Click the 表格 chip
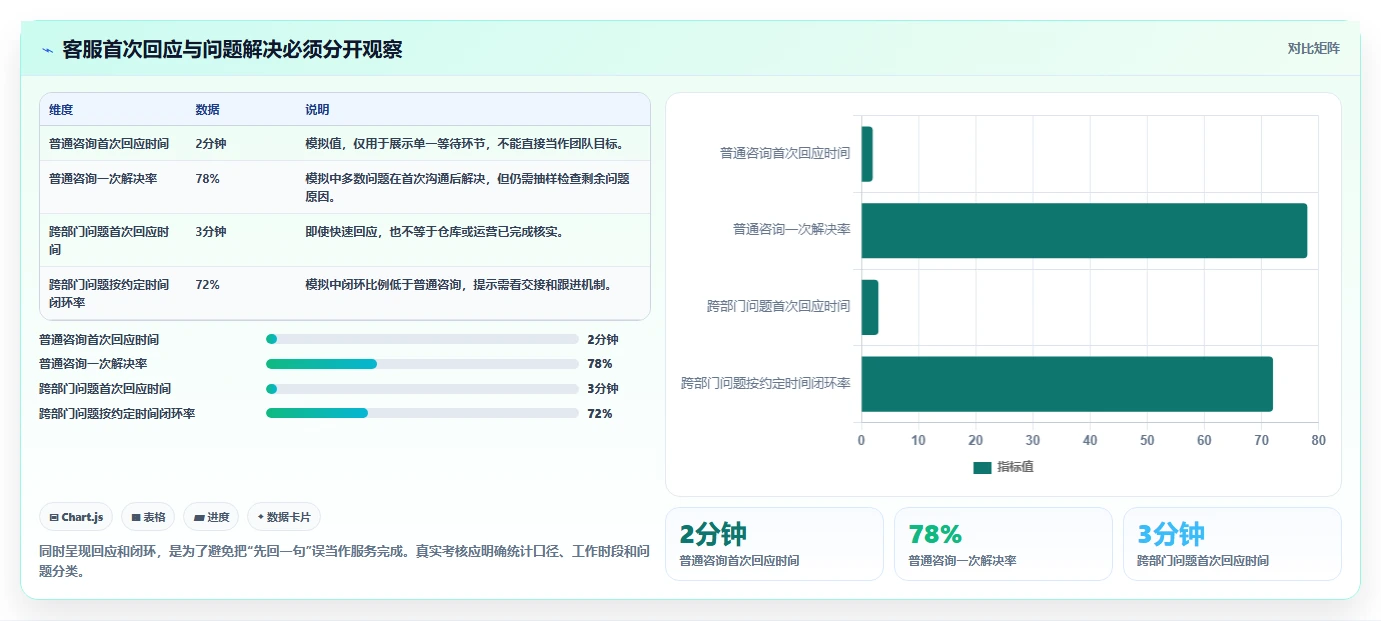The image size is (1381, 621). pos(148,517)
